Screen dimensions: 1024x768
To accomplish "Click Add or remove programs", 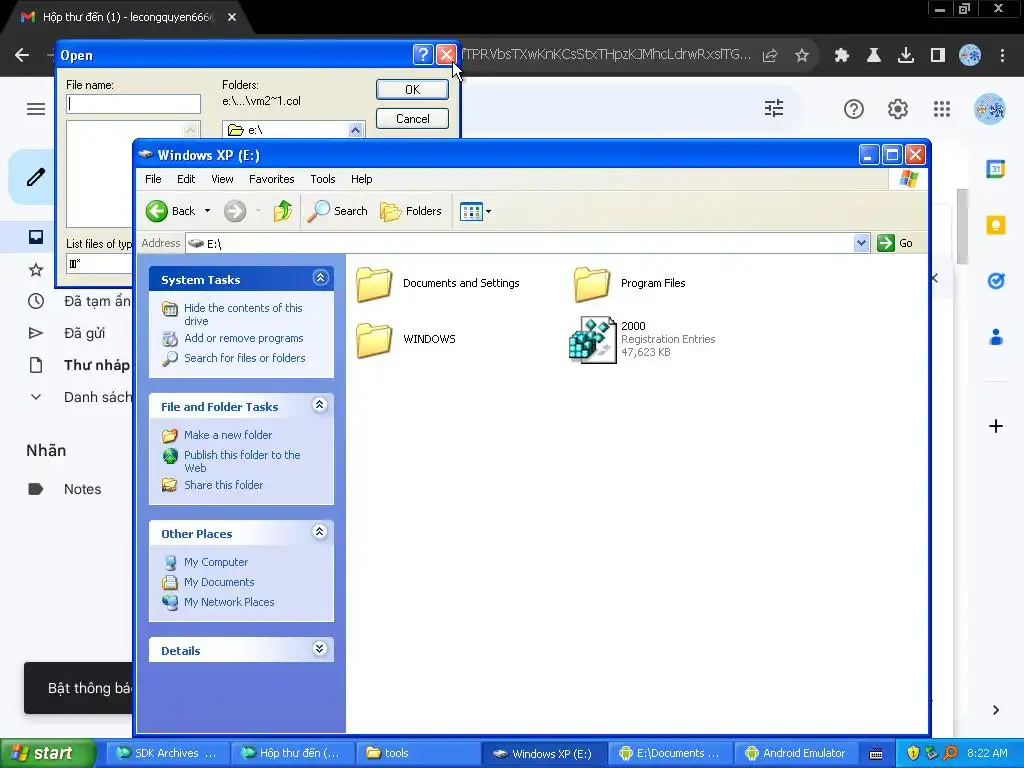I will (244, 338).
